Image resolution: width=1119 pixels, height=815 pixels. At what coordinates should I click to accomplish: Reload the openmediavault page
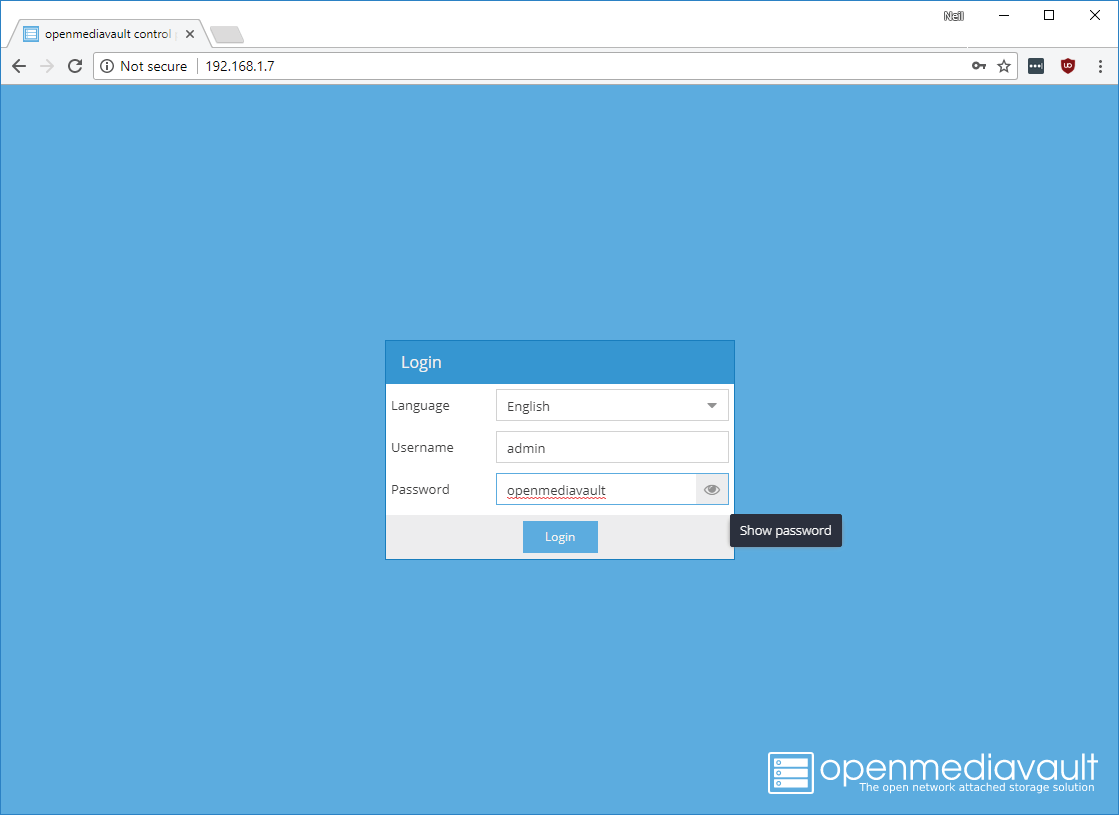click(x=75, y=66)
